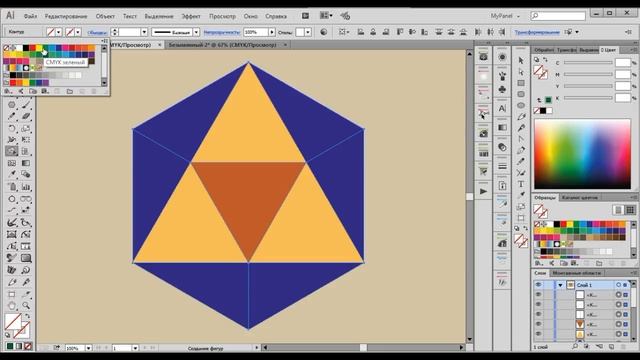Click the Непрозрачность link

pyautogui.click(x=222, y=32)
